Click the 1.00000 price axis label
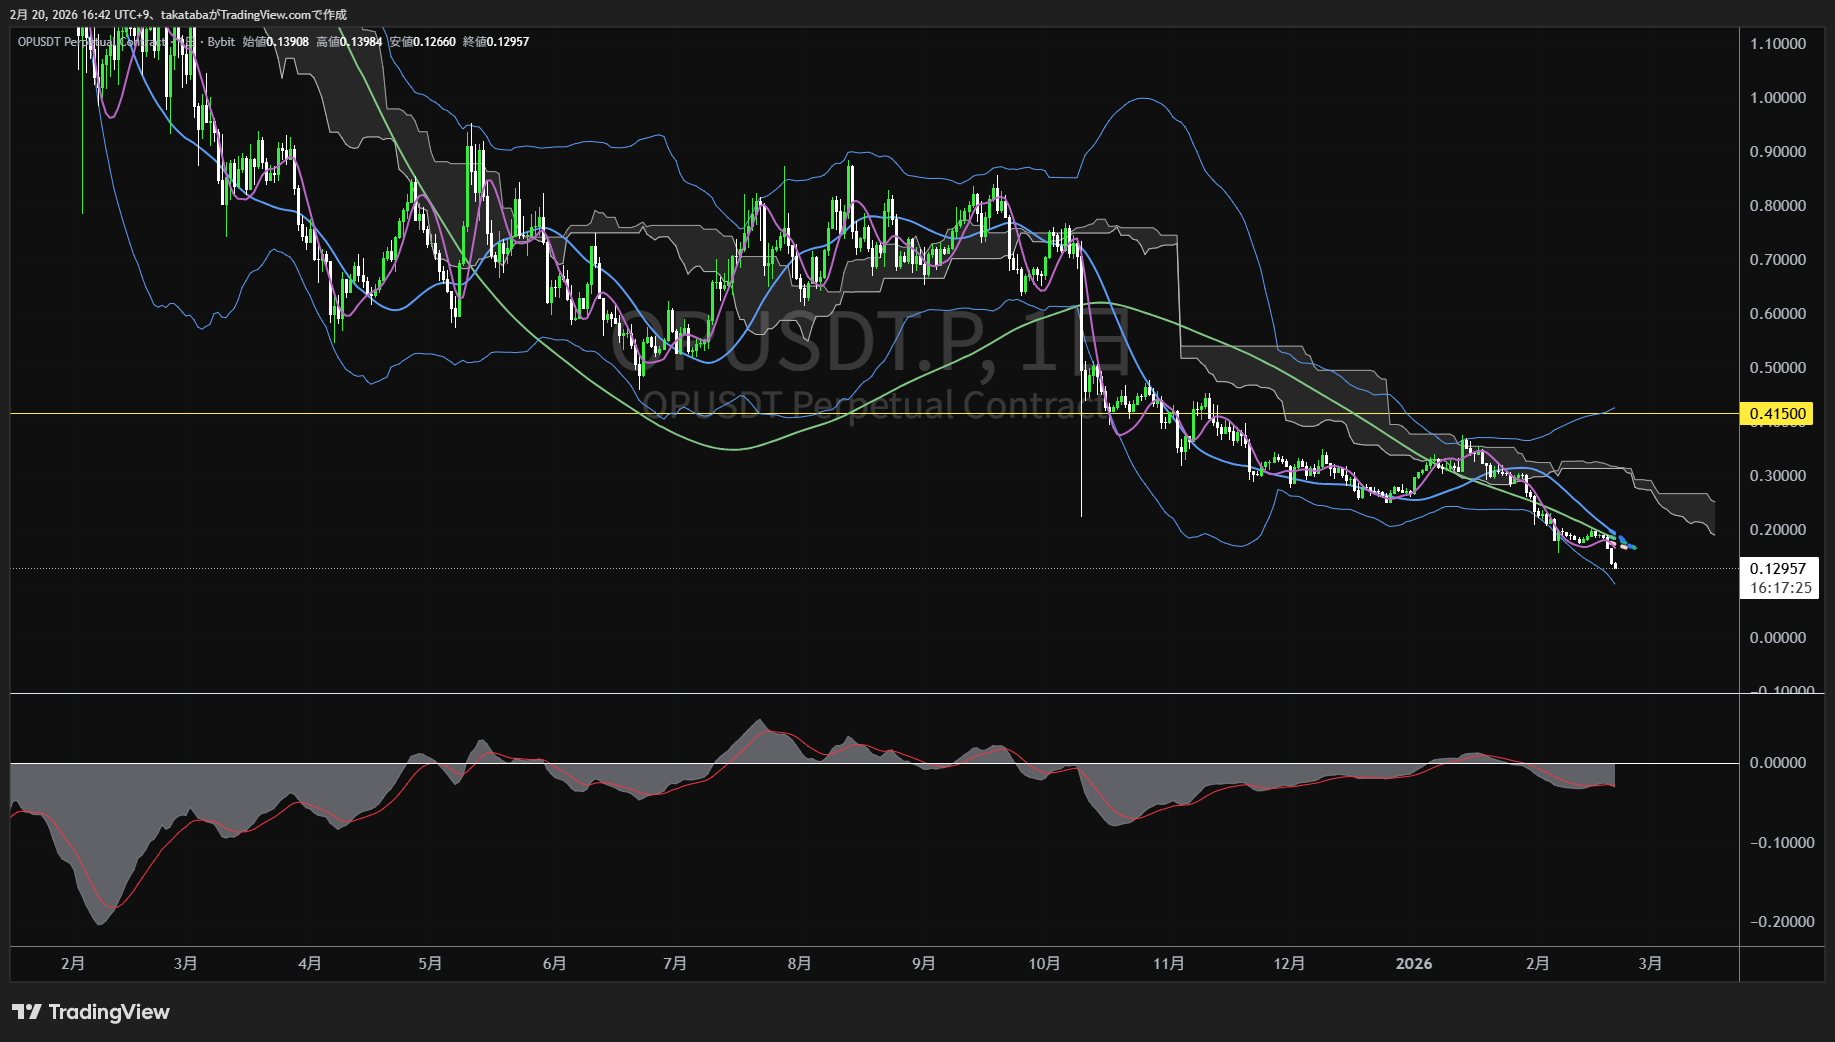1835x1042 pixels. pos(1777,97)
